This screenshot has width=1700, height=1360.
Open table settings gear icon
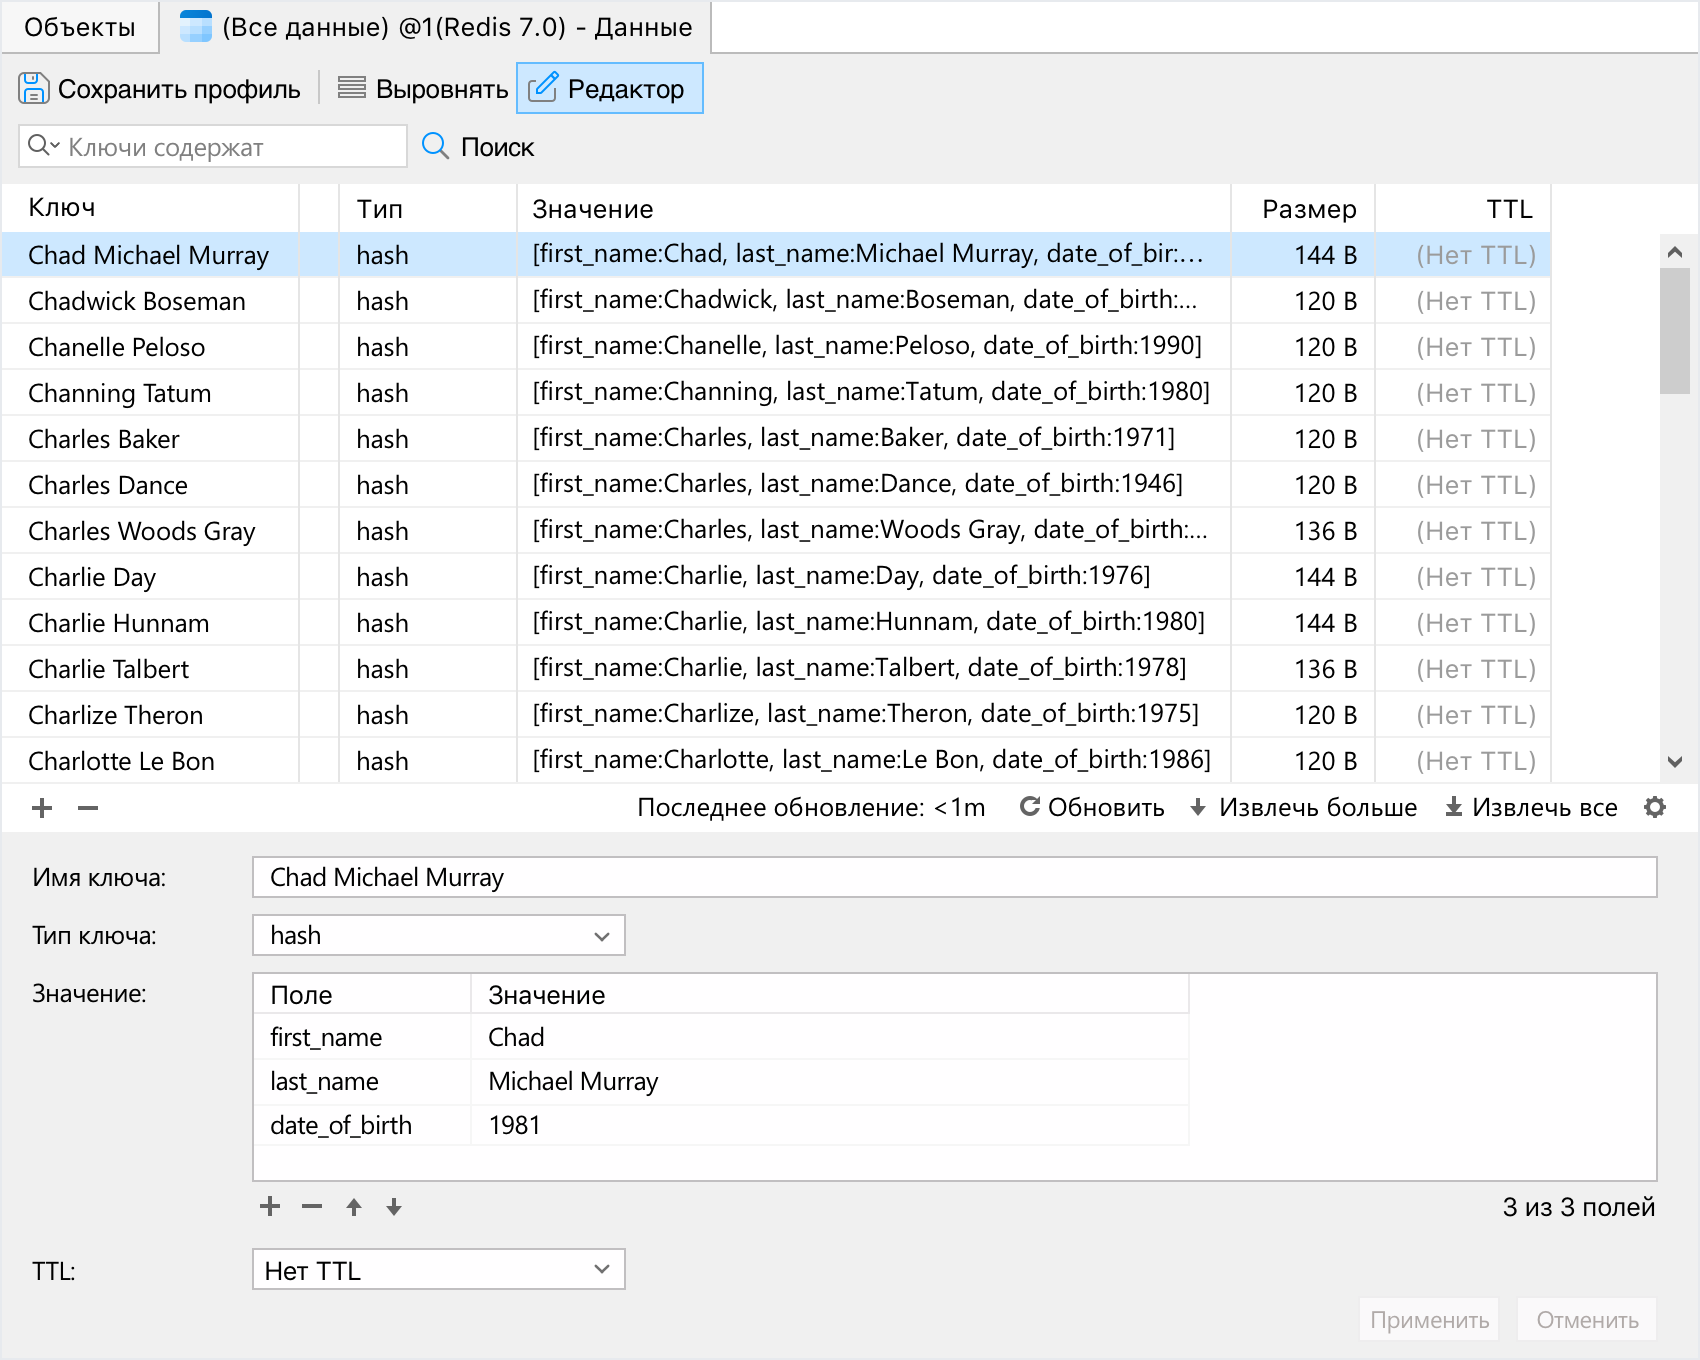pyautogui.click(x=1655, y=807)
